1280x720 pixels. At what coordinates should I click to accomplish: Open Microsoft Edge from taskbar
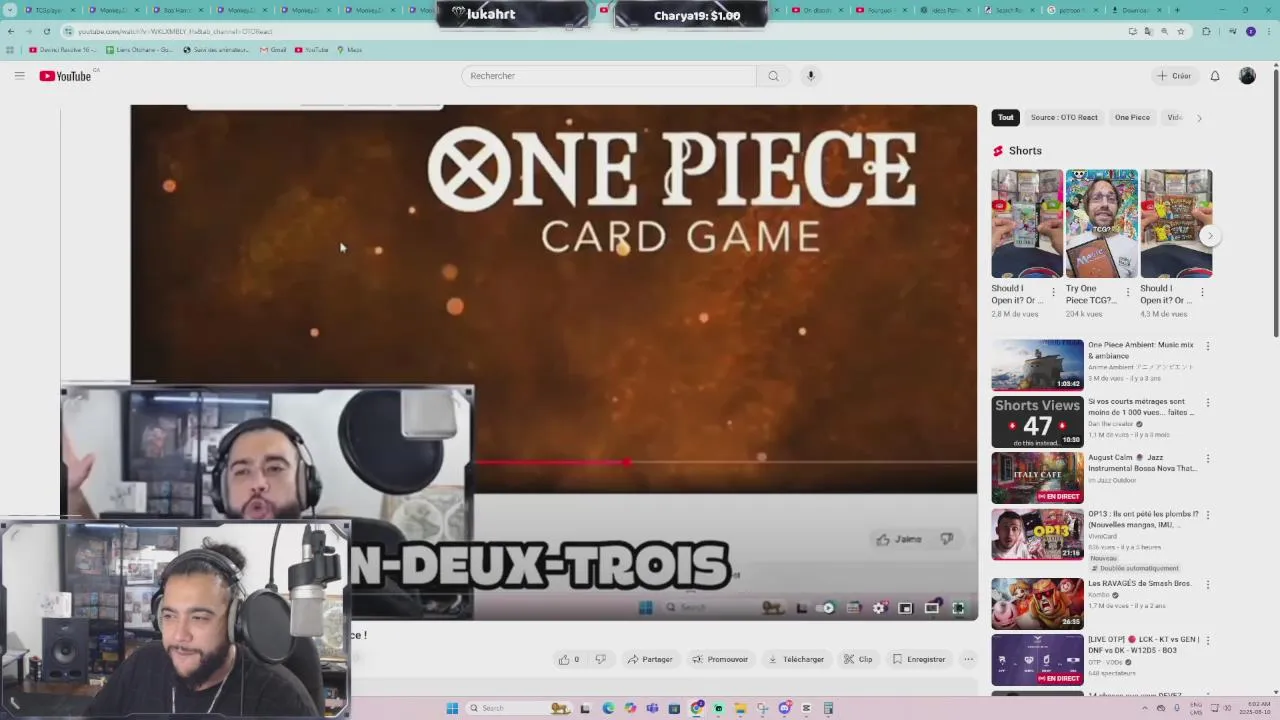(x=608, y=708)
